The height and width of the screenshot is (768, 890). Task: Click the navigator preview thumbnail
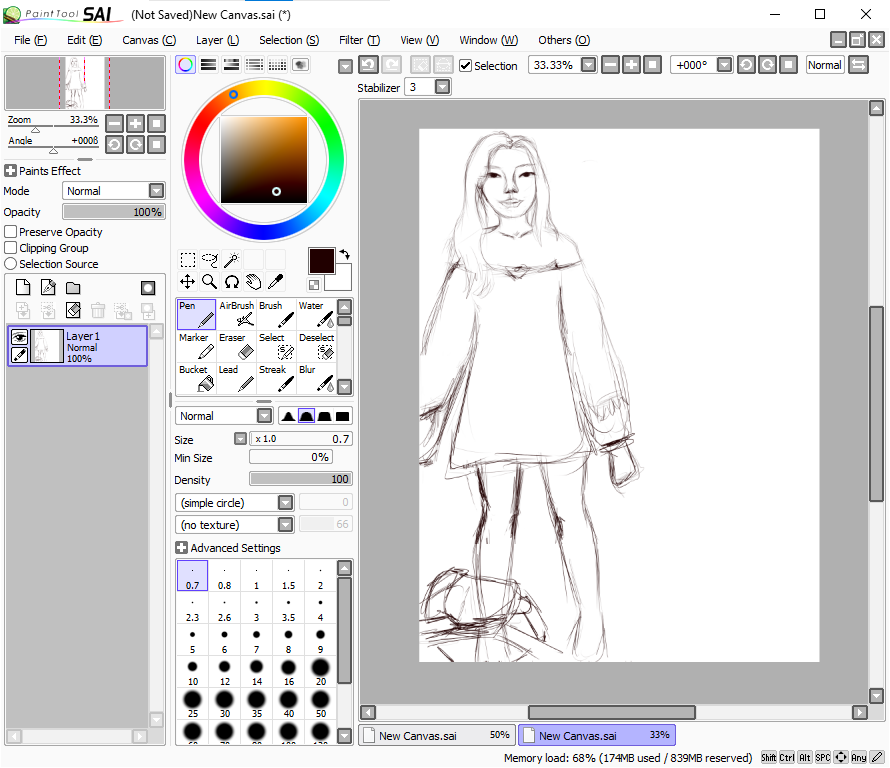coord(85,83)
